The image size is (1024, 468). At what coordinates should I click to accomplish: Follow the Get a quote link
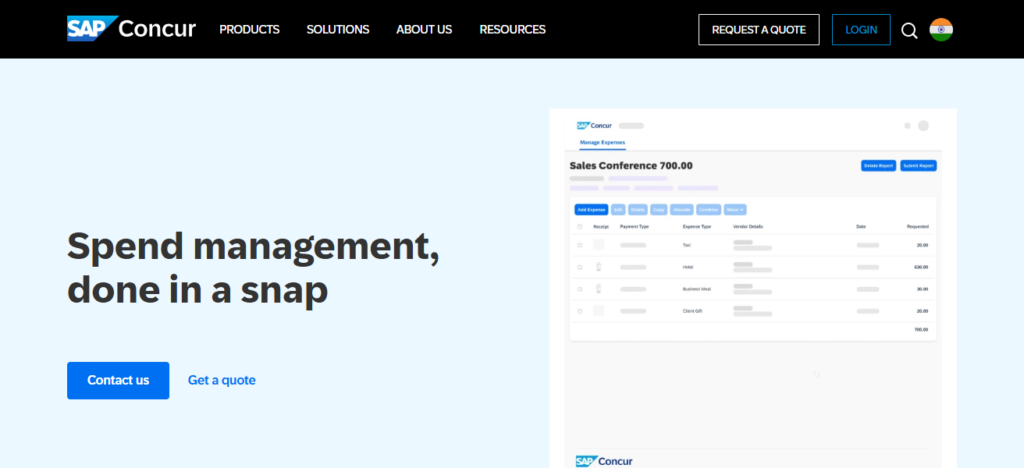click(221, 380)
